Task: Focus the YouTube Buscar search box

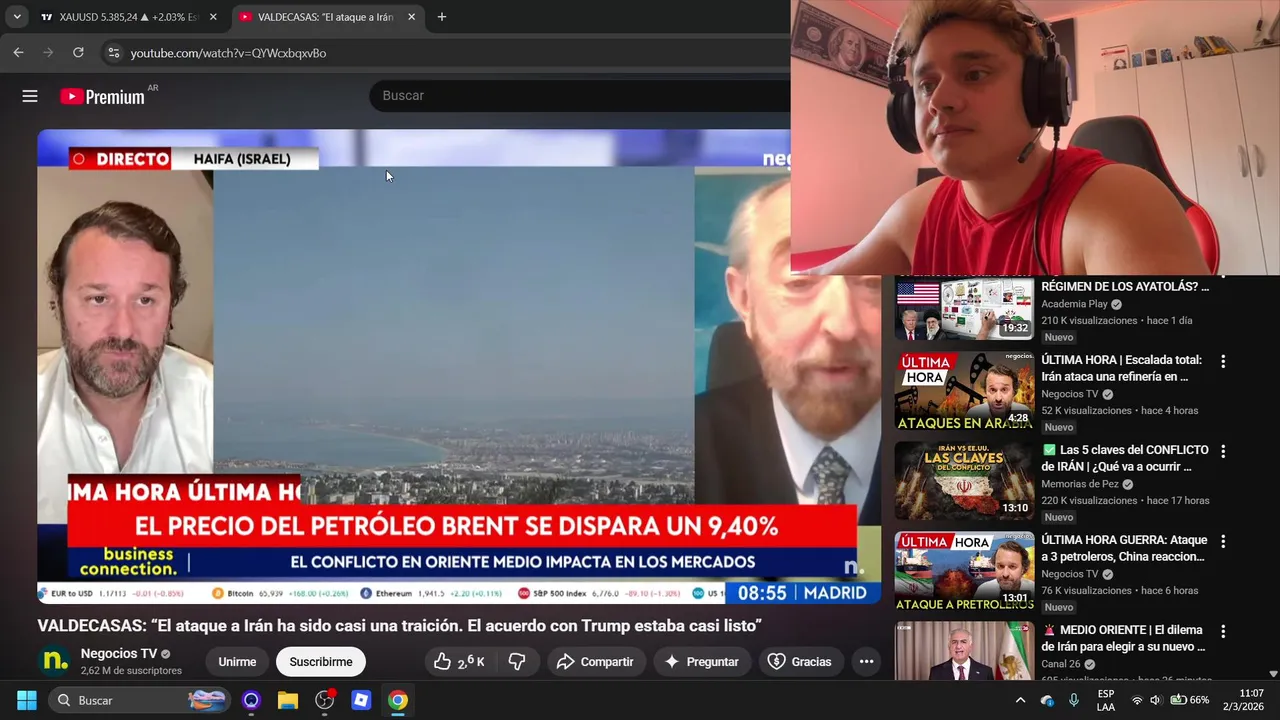Action: click(580, 96)
